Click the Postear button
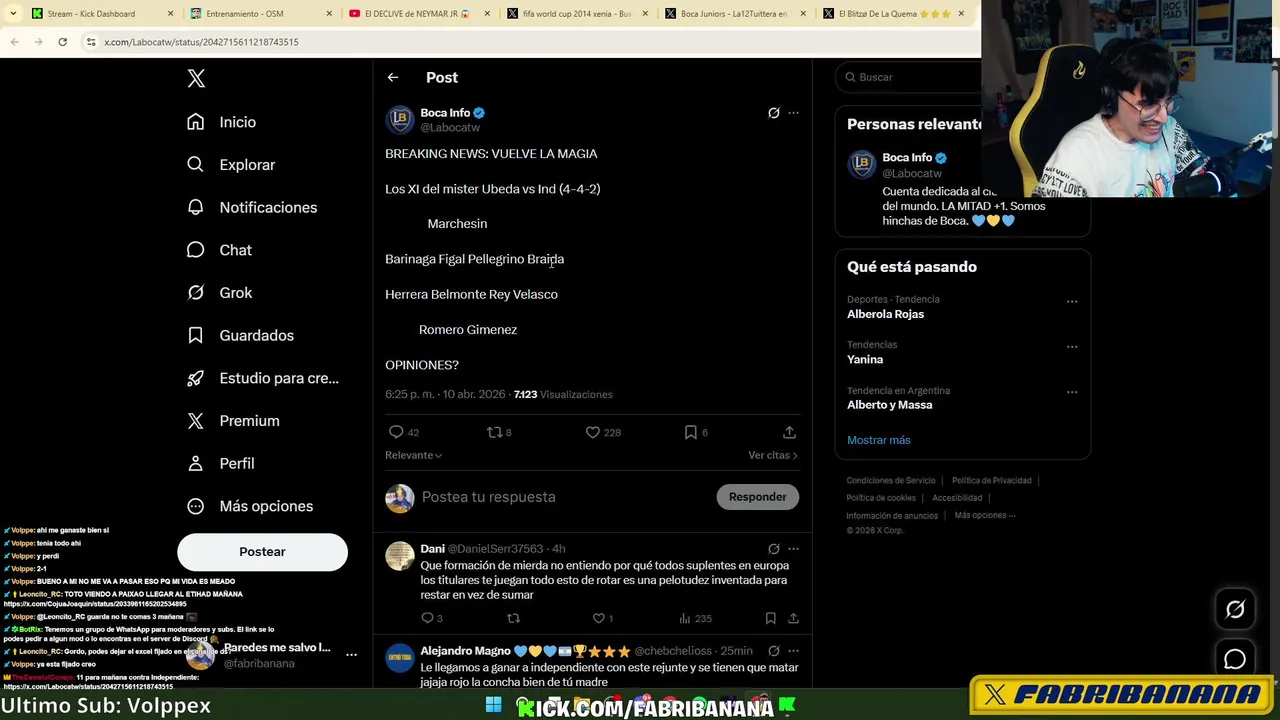The image size is (1280, 720). 262,552
